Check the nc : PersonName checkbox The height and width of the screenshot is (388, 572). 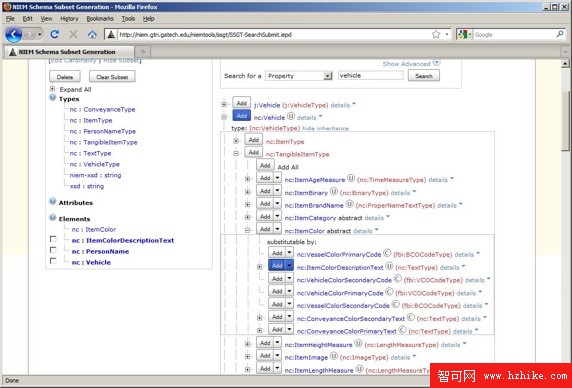(x=53, y=250)
